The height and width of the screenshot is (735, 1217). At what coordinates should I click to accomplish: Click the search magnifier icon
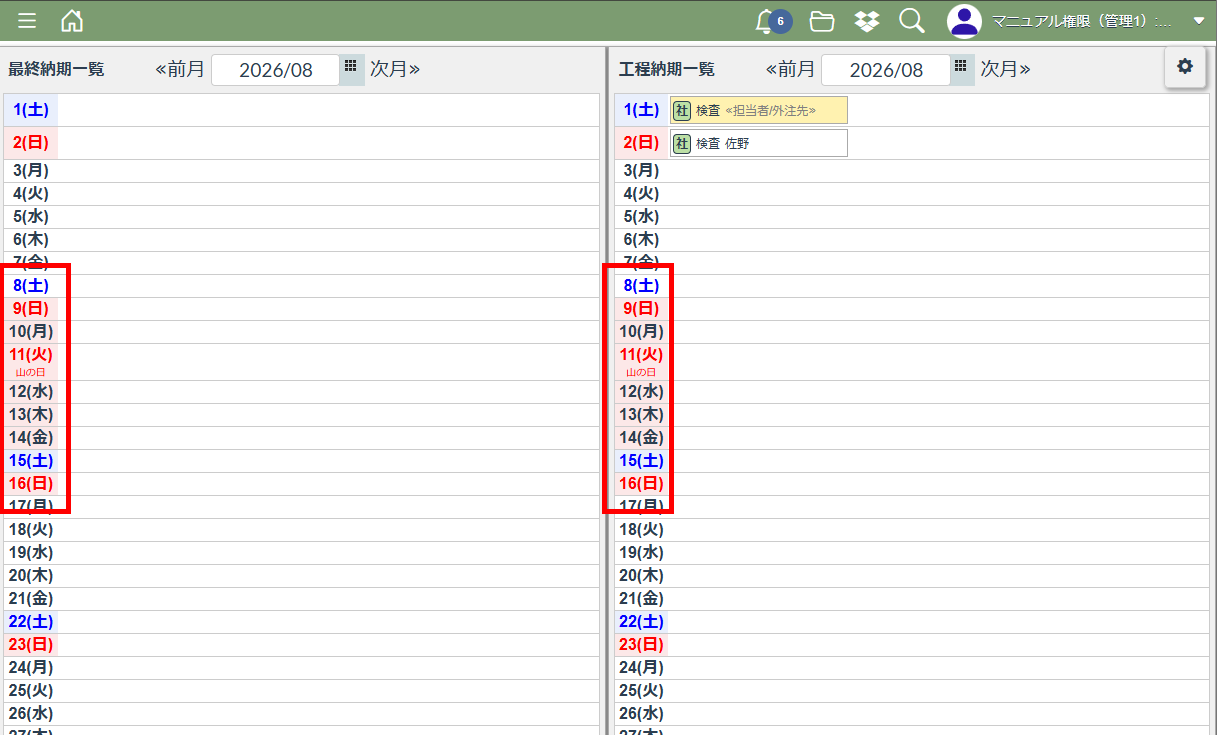click(x=911, y=21)
